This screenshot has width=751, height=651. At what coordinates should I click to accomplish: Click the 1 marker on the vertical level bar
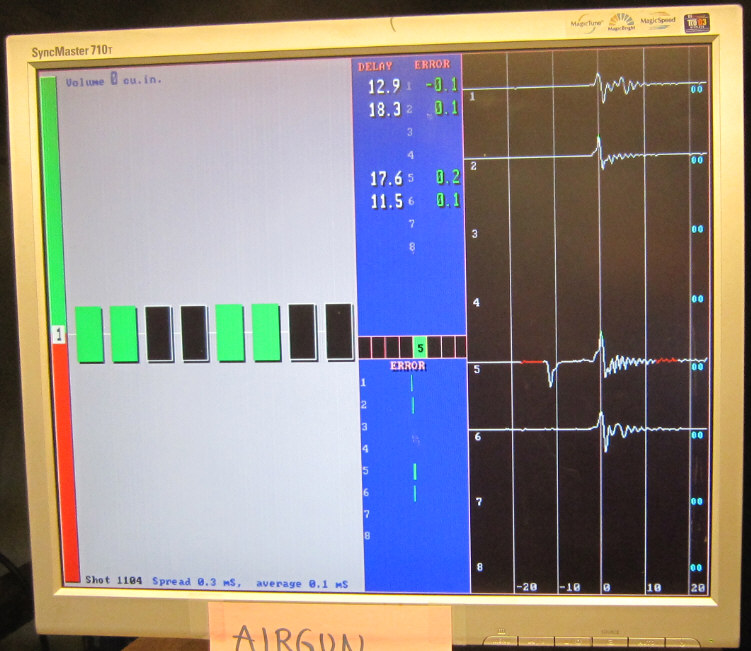[59, 336]
